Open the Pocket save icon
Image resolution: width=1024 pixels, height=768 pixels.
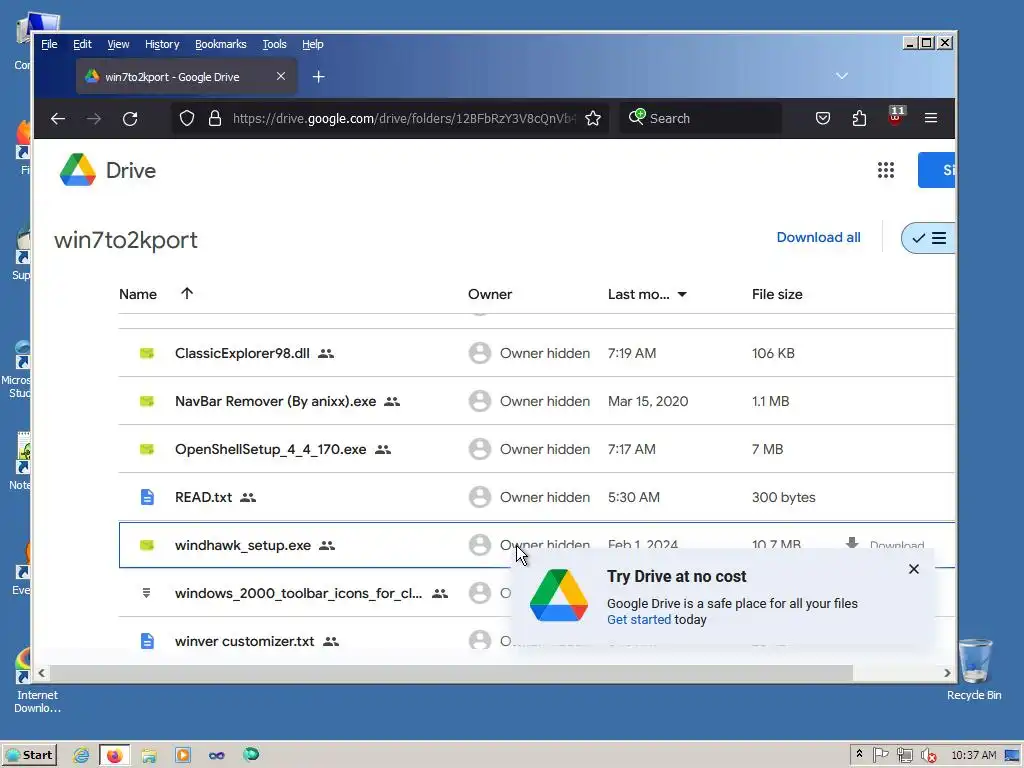(x=823, y=118)
